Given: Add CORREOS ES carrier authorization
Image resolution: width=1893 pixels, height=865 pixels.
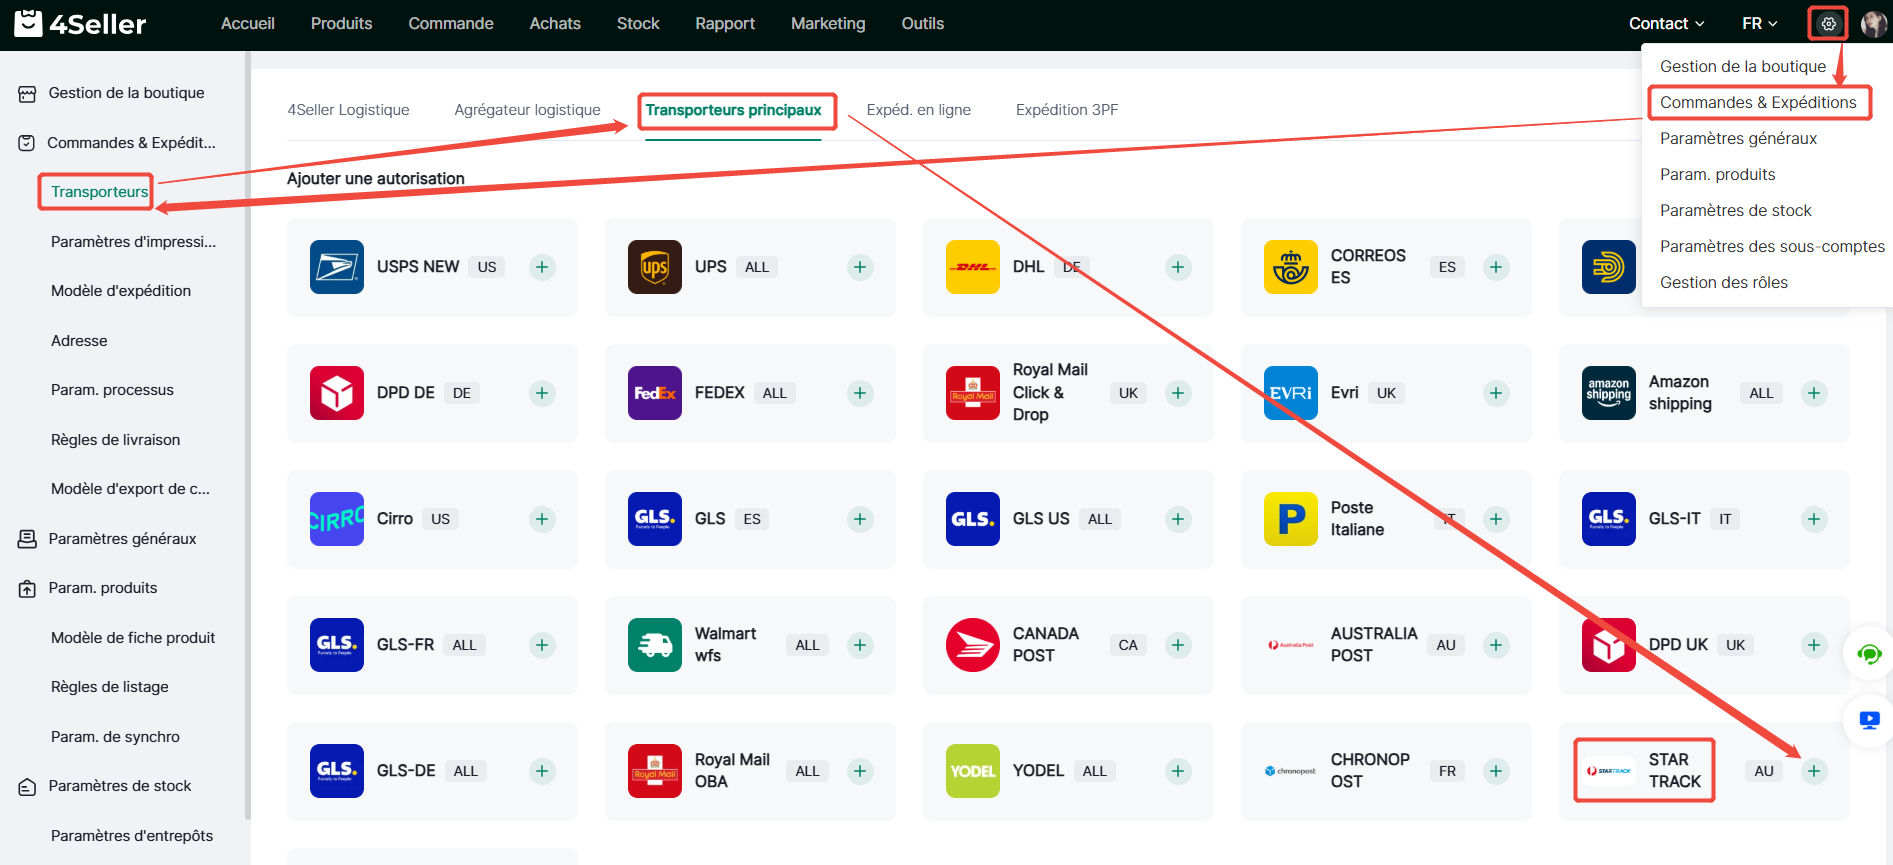Looking at the screenshot, I should tap(1496, 267).
